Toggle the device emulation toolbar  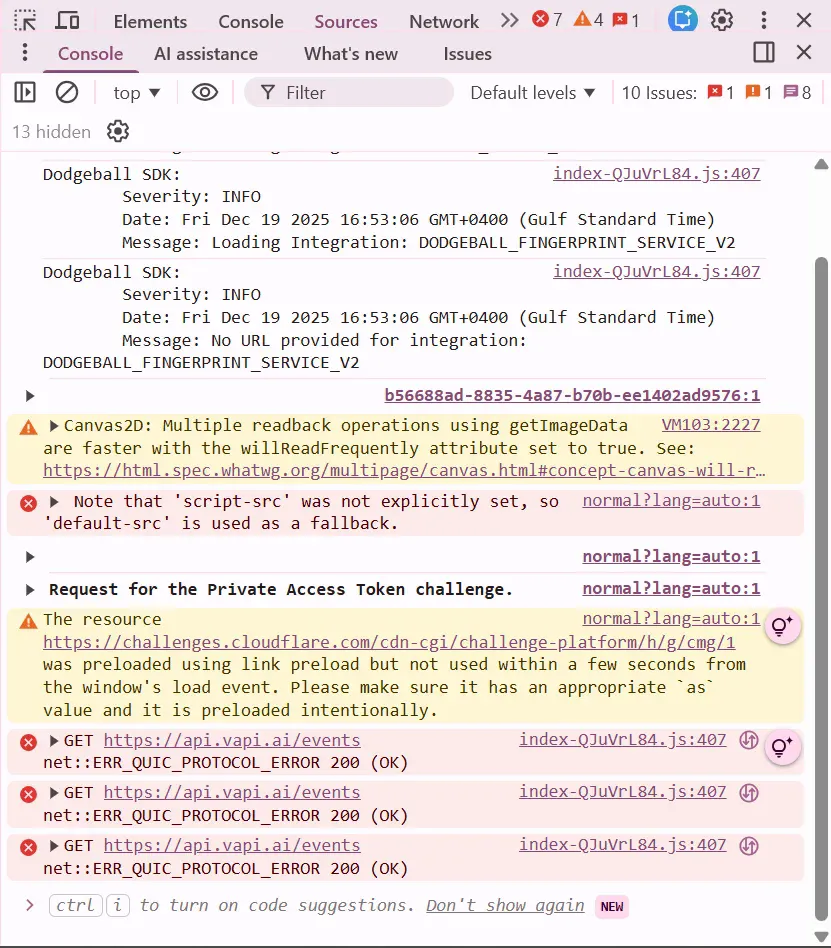click(x=66, y=20)
